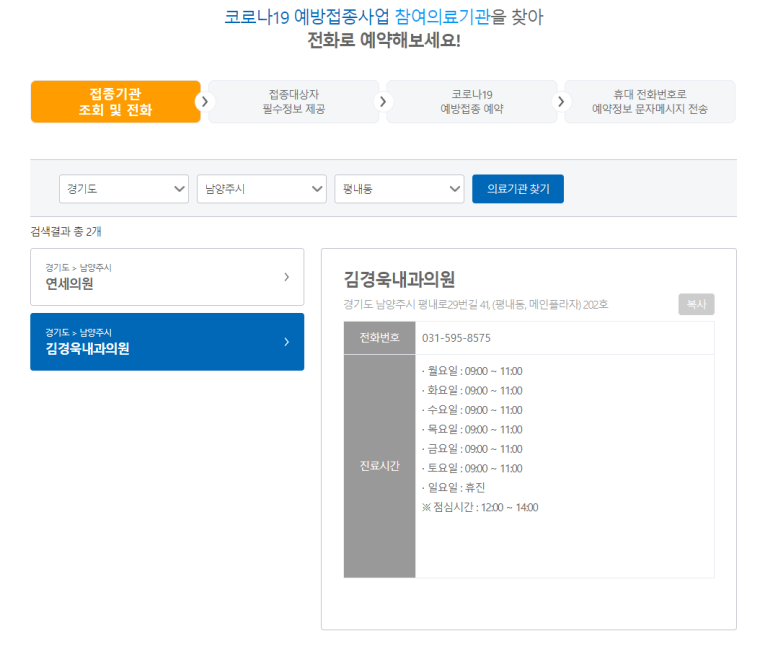
Task: Click the 일요일 : 휴진 row
Action: [454, 488]
